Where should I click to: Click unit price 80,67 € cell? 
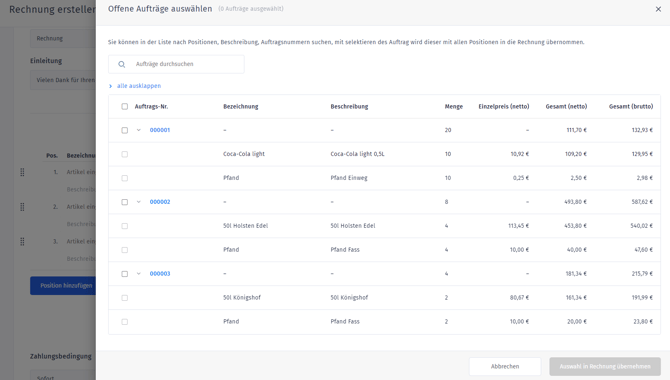pyautogui.click(x=519, y=298)
